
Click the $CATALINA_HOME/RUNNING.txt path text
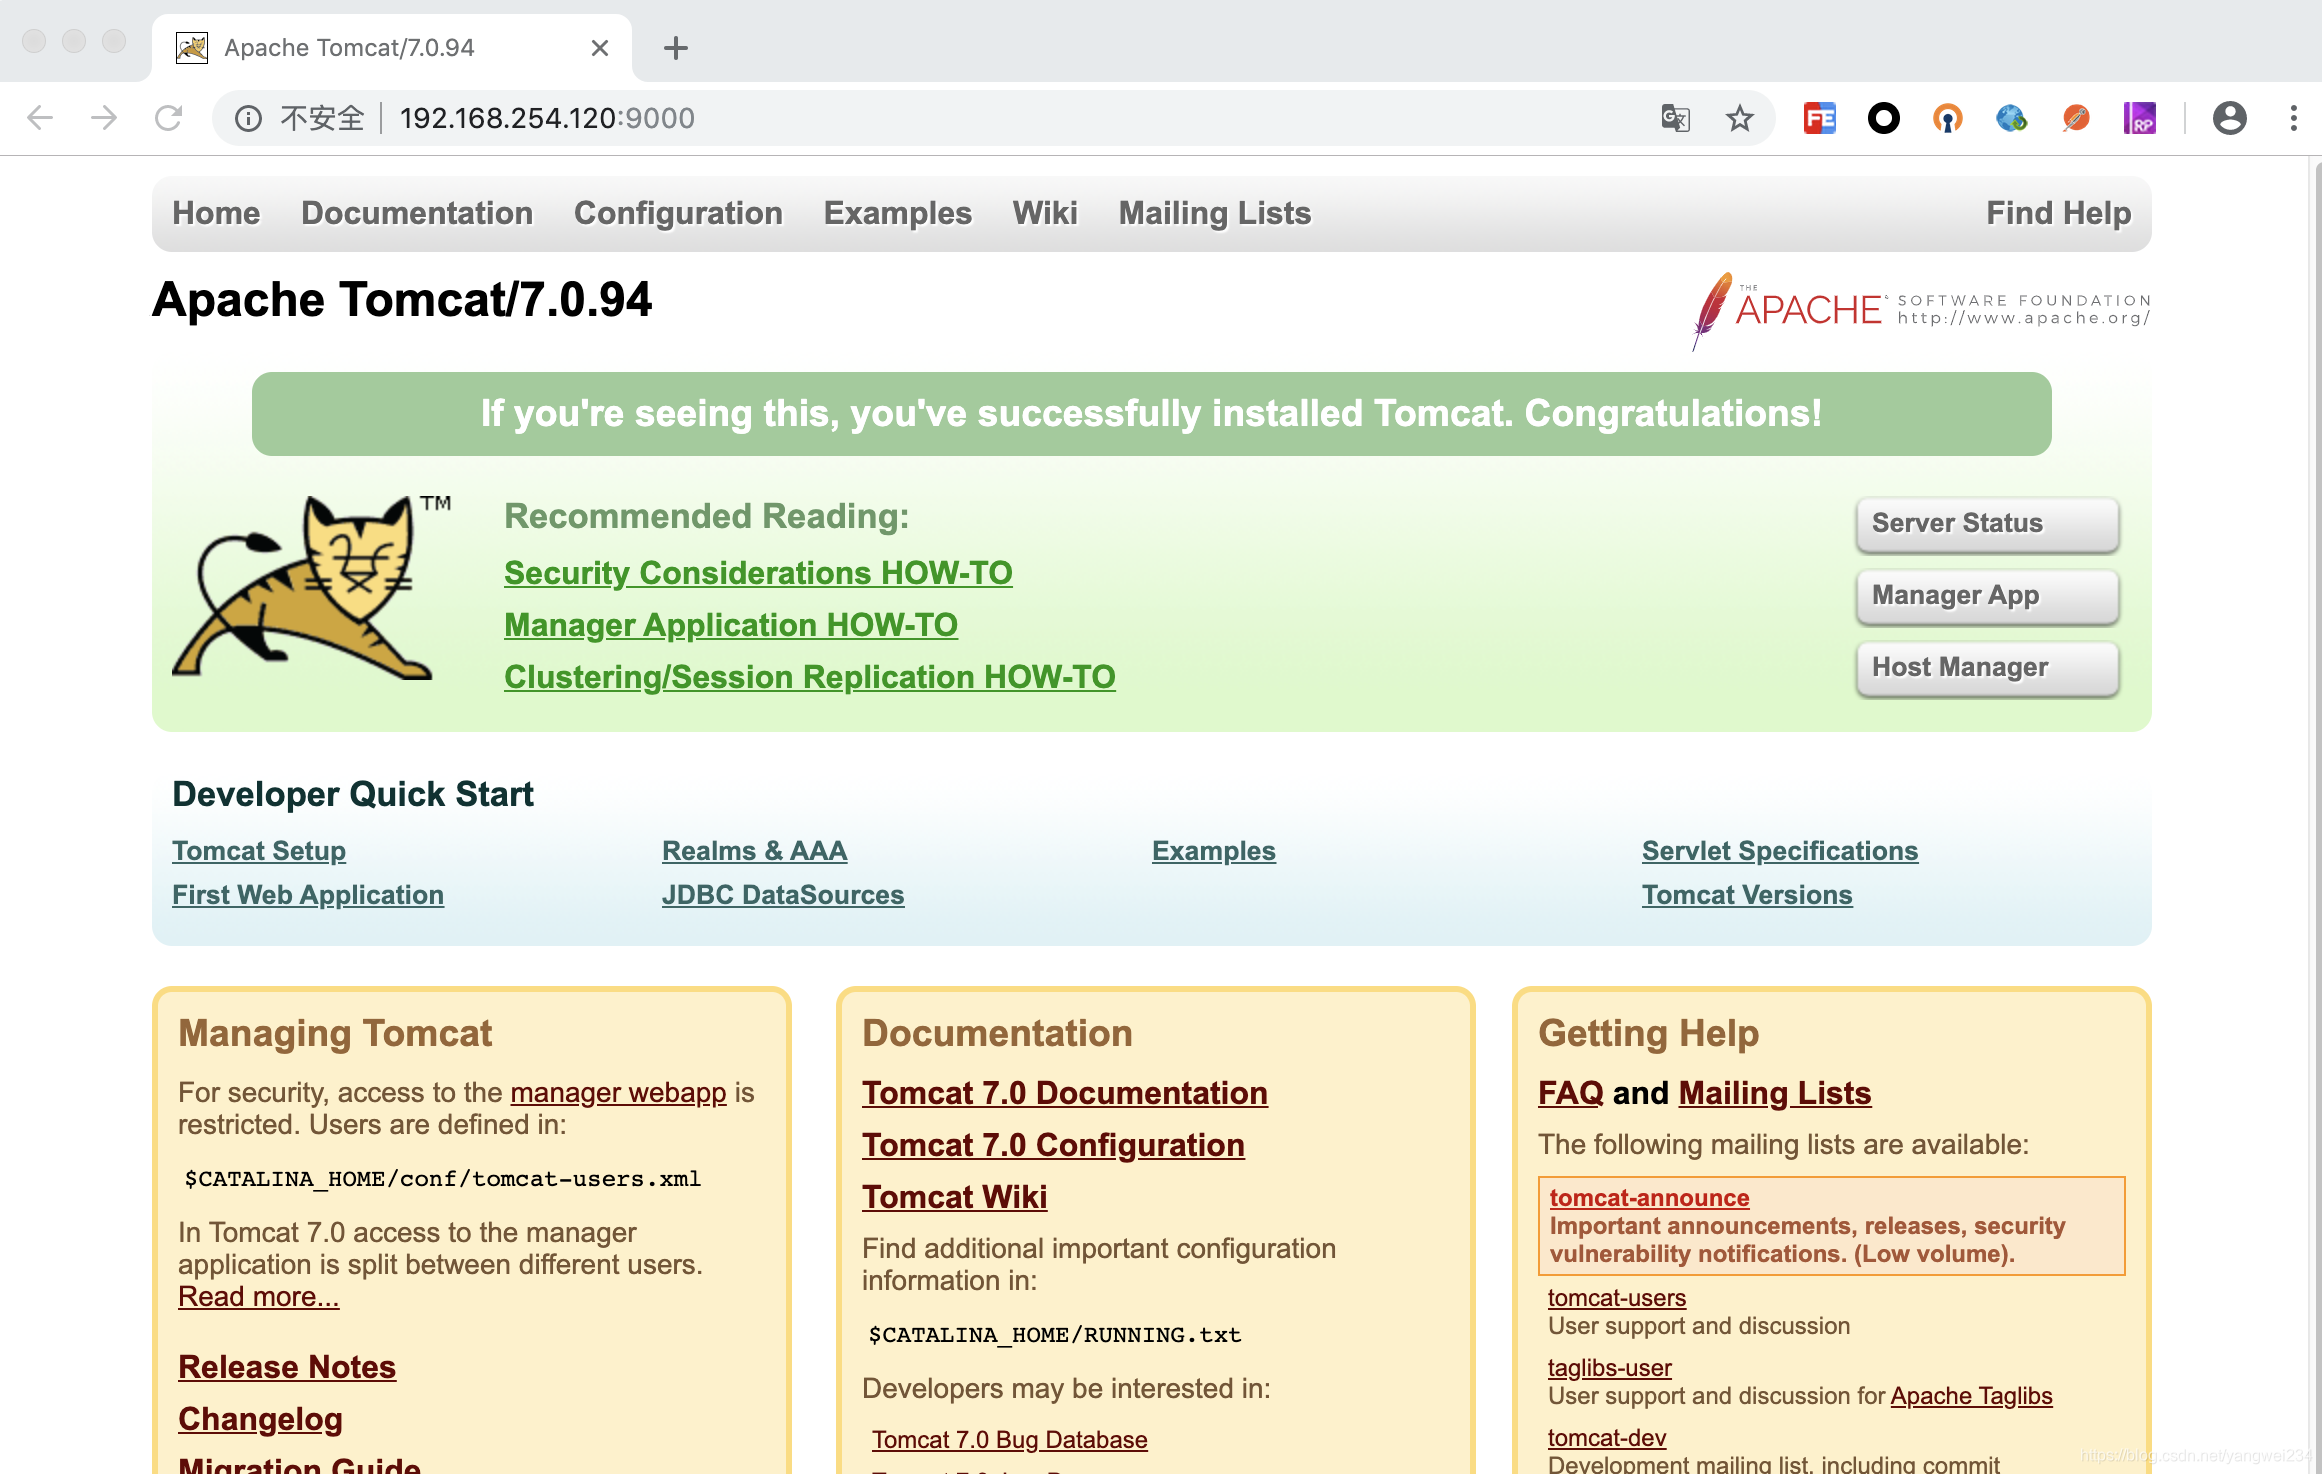coord(1055,1334)
